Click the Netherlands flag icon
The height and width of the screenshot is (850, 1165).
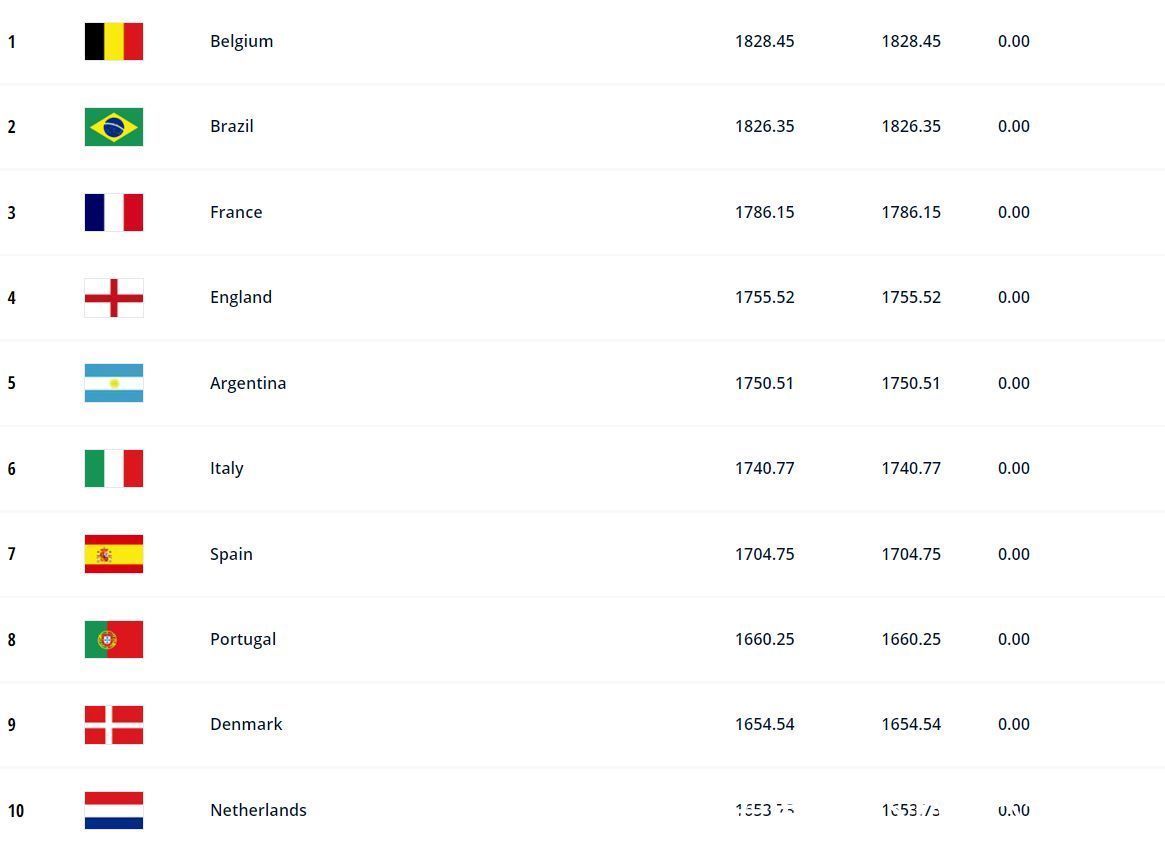point(114,810)
